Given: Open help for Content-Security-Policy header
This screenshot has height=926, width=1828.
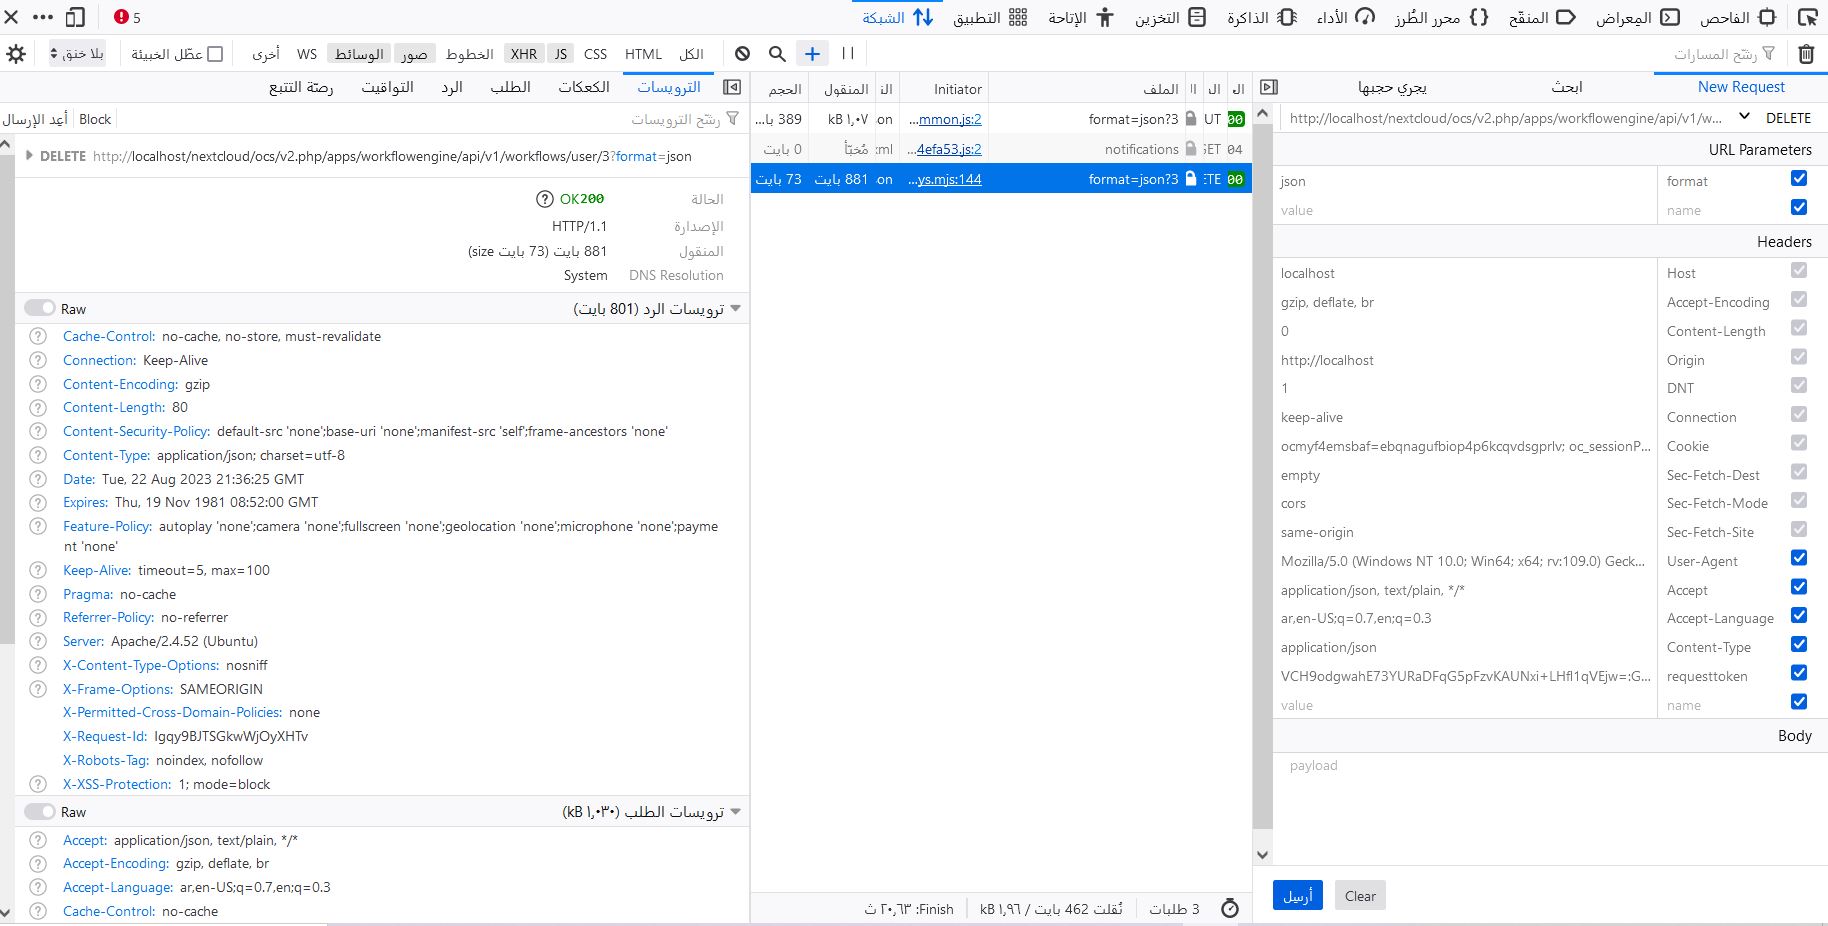Looking at the screenshot, I should pyautogui.click(x=38, y=431).
